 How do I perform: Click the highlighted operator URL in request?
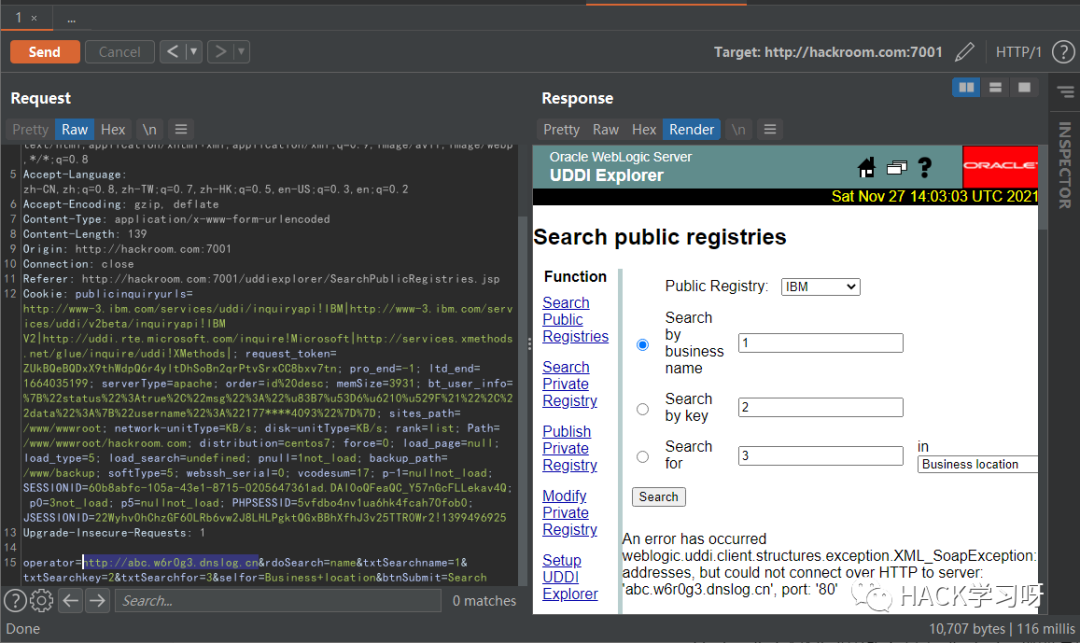[171, 562]
